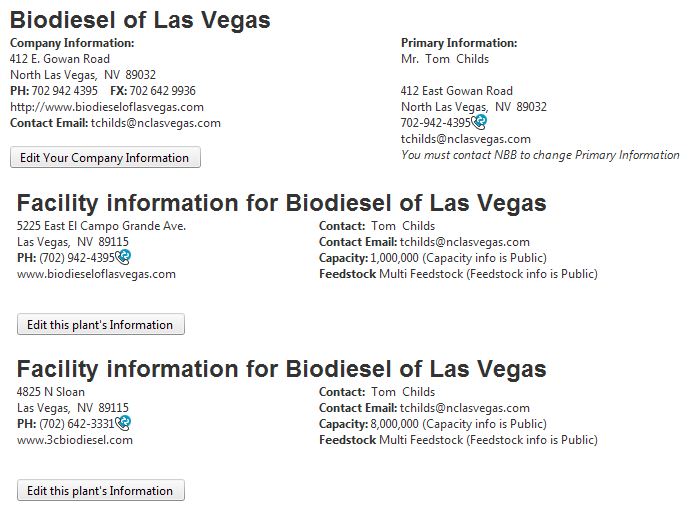The height and width of the screenshot is (508, 695).
Task: Edit plant information for the N Sloan facility
Action: tap(101, 491)
